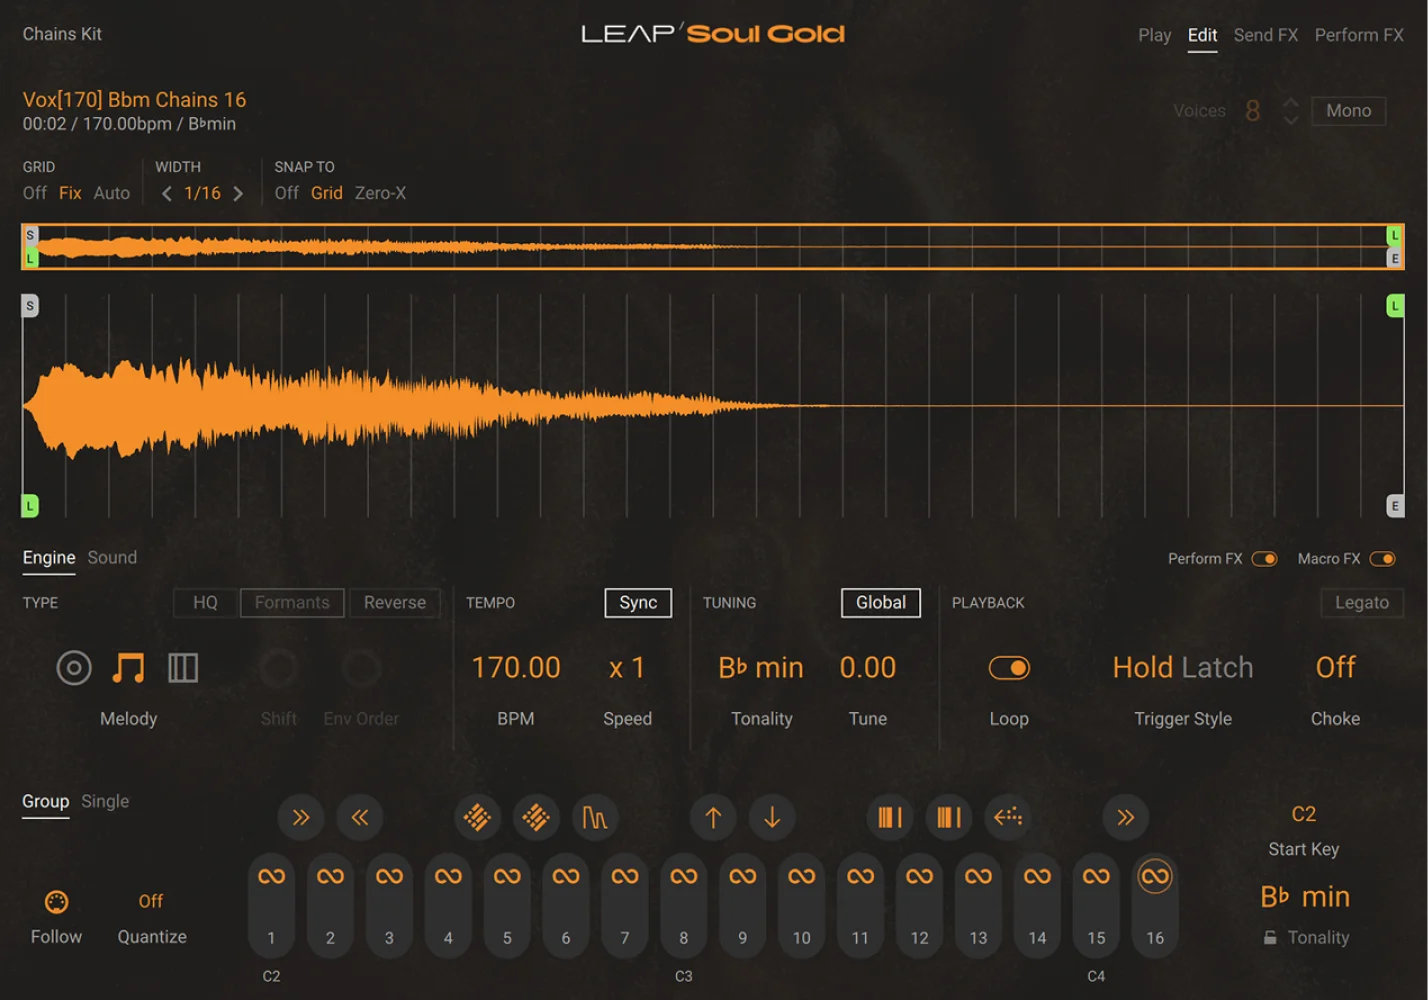
Task: Click the down arrow pitch shift icon
Action: [x=772, y=817]
